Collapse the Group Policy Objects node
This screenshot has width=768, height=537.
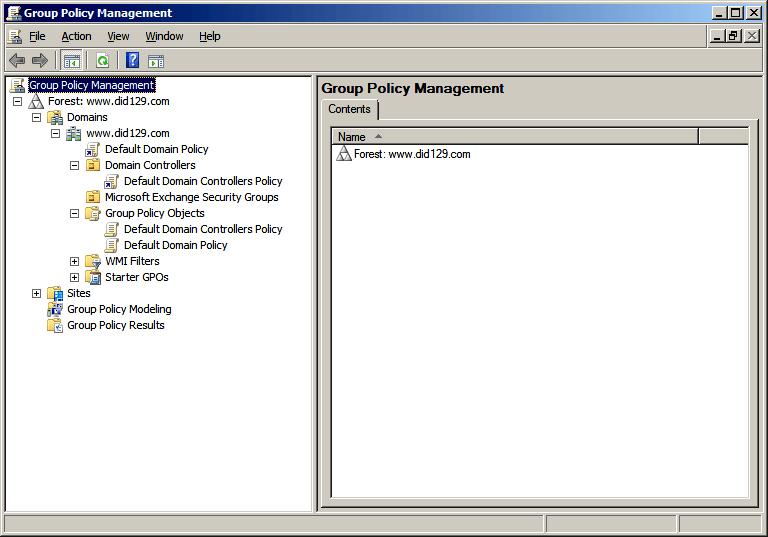point(74,214)
